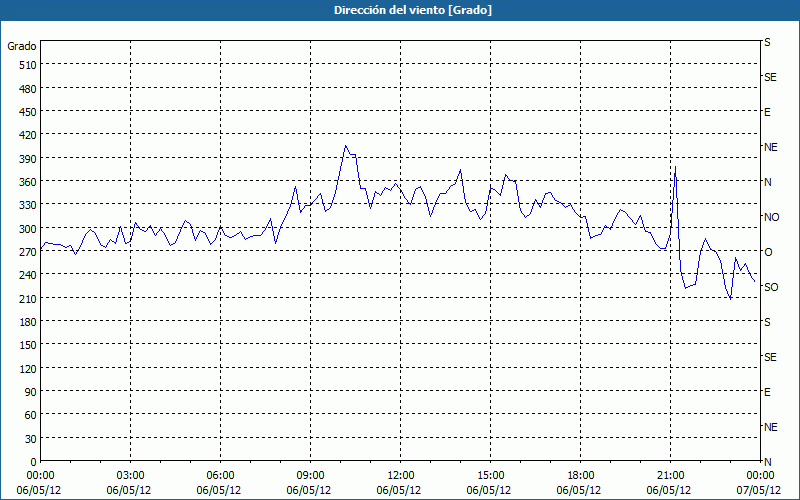Click the 30 degree axis label
Image resolution: width=800 pixels, height=500 pixels.
[x=31, y=439]
